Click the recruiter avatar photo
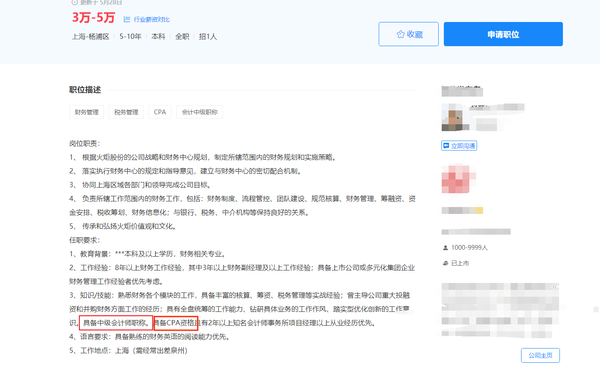Screen dimensions: 600x368 pos(455,117)
